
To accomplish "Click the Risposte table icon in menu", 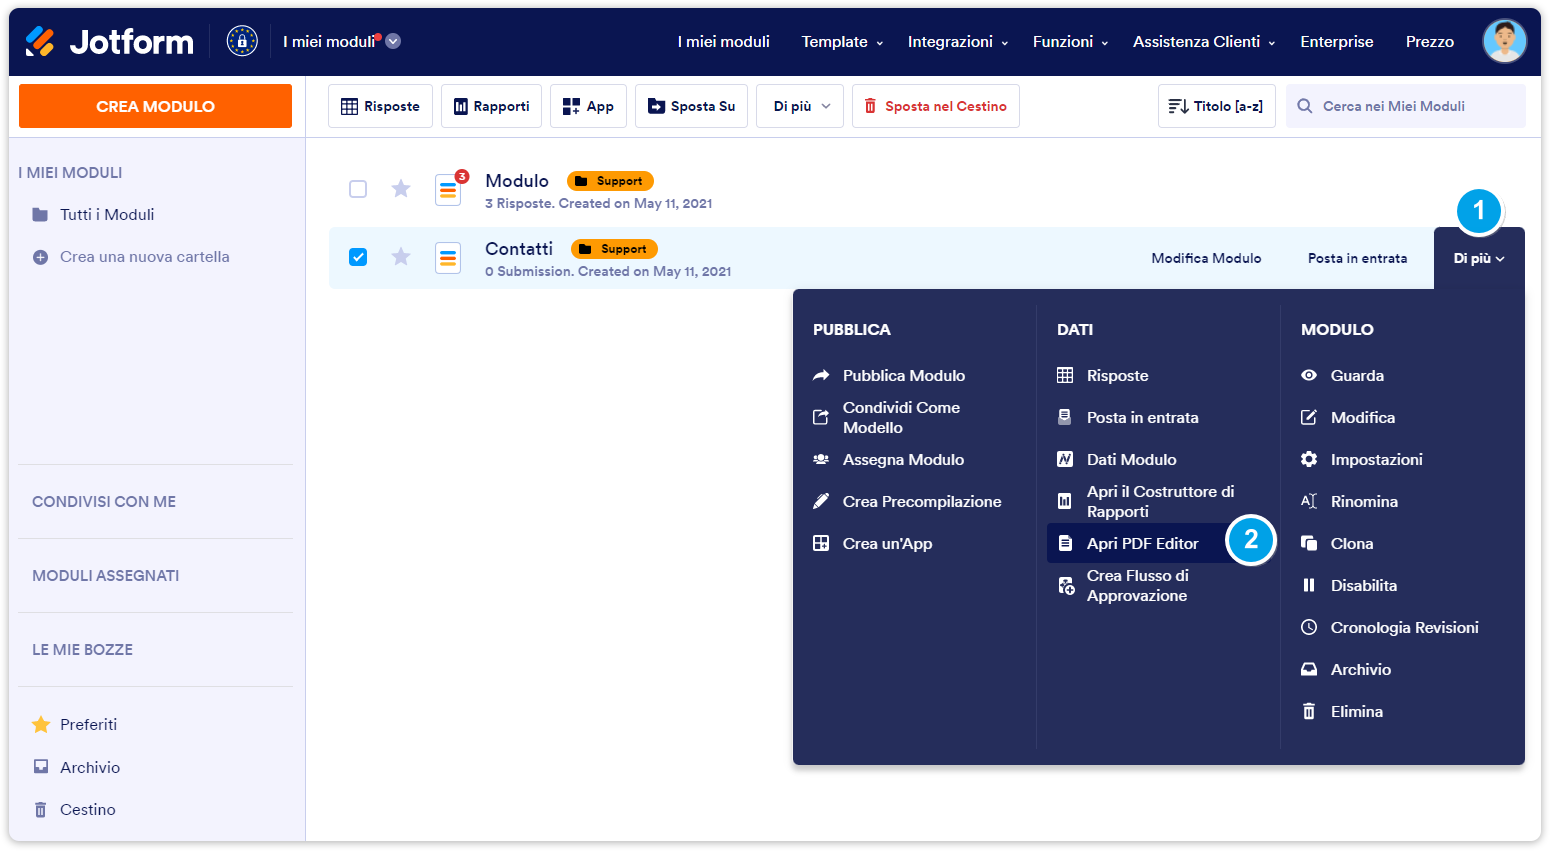I will coord(1065,376).
